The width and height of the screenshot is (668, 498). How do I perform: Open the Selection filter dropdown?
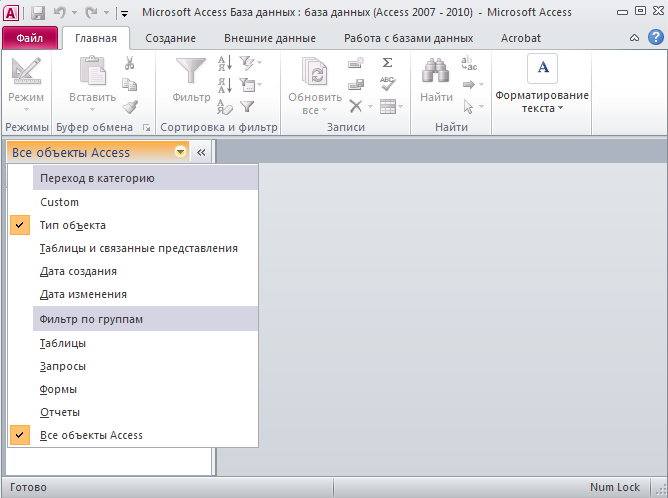click(250, 63)
